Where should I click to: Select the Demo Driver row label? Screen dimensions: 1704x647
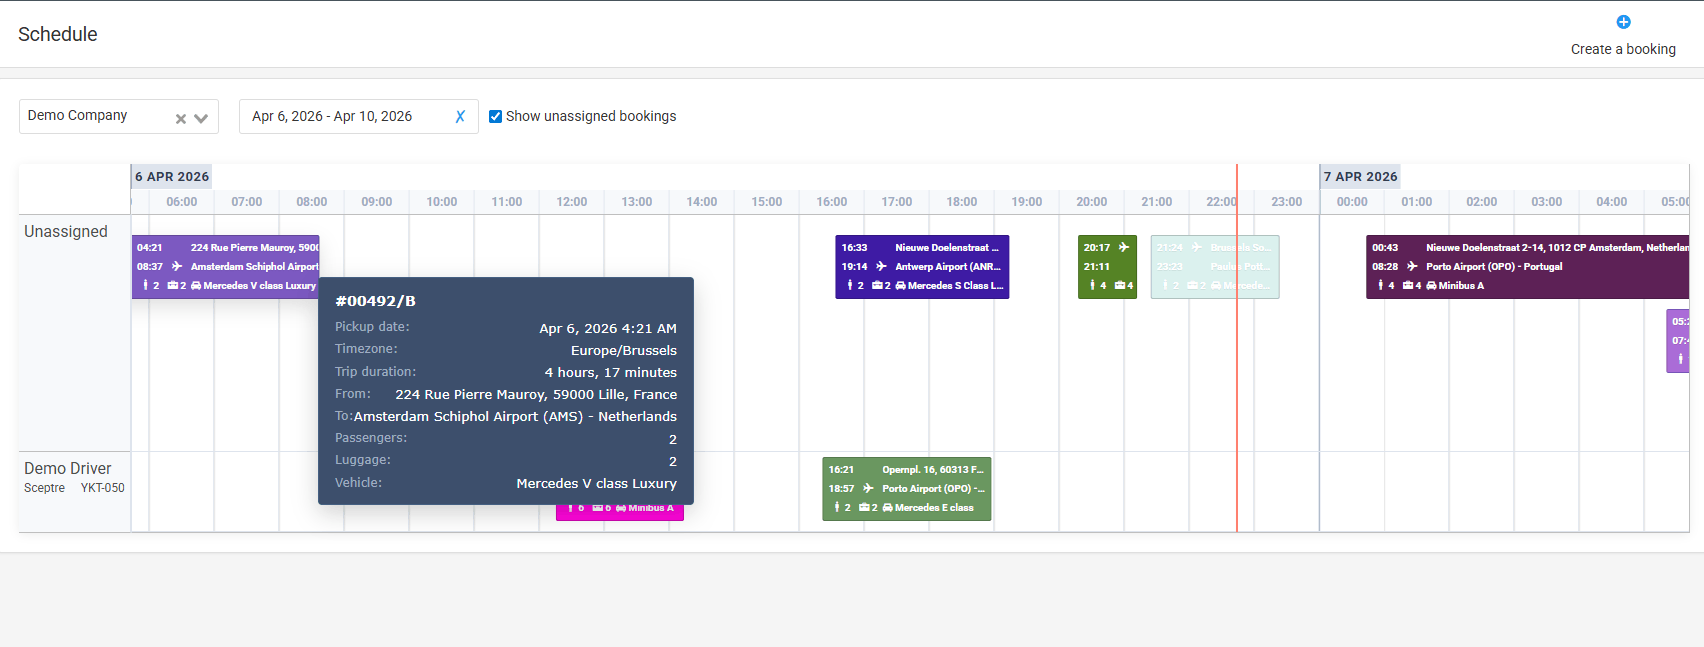[68, 468]
